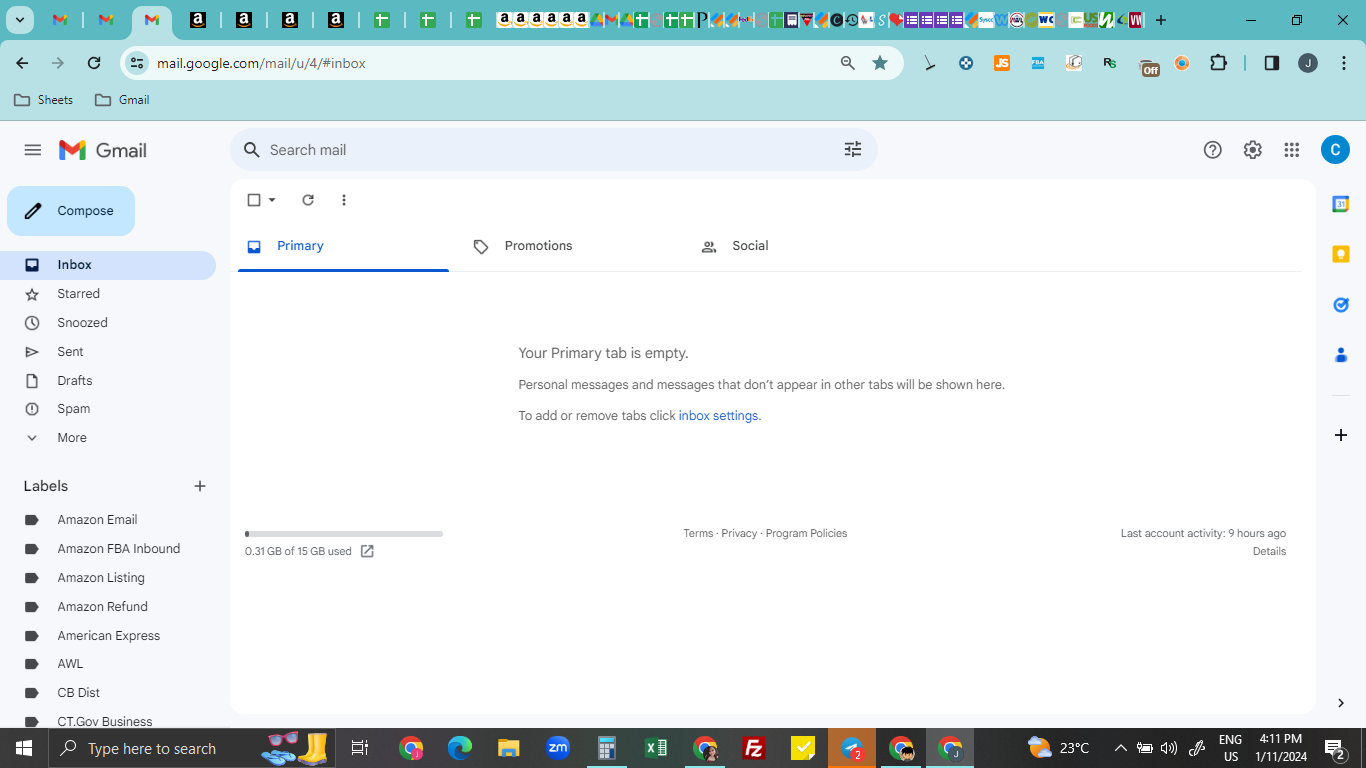Screen dimensions: 1366x768
Task: Toggle the select all messages checkbox
Action: tap(254, 200)
